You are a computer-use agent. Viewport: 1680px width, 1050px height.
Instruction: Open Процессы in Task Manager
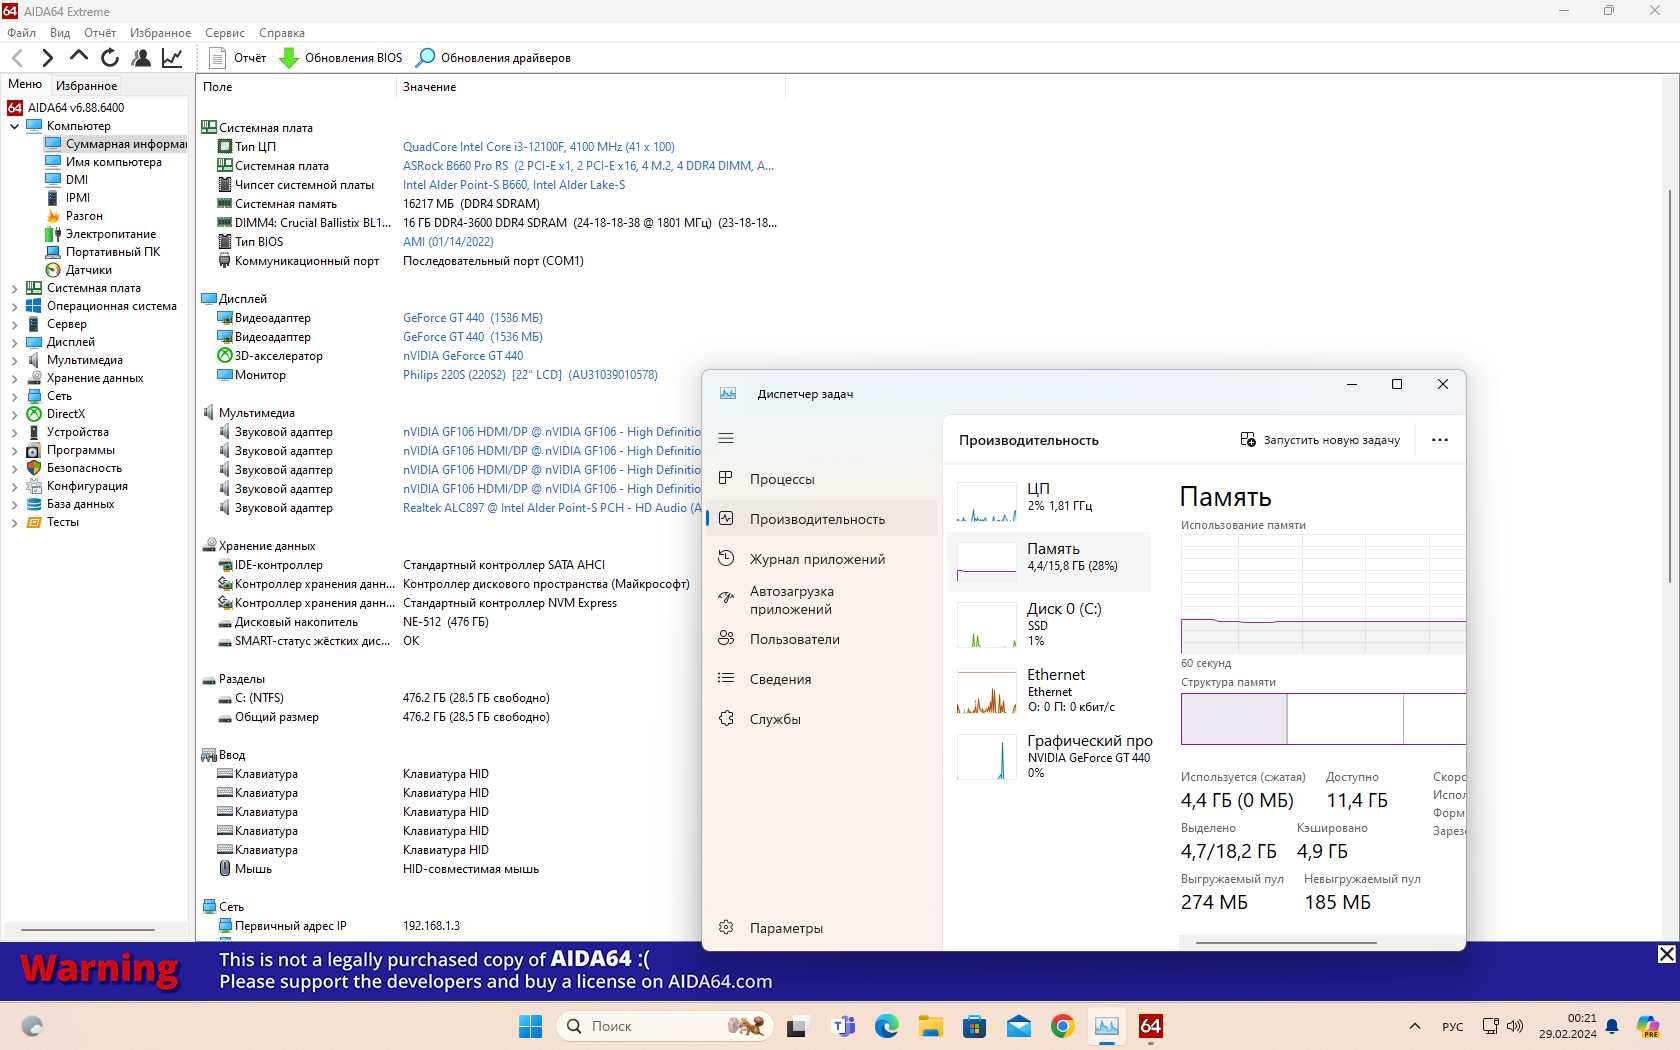(x=822, y=479)
